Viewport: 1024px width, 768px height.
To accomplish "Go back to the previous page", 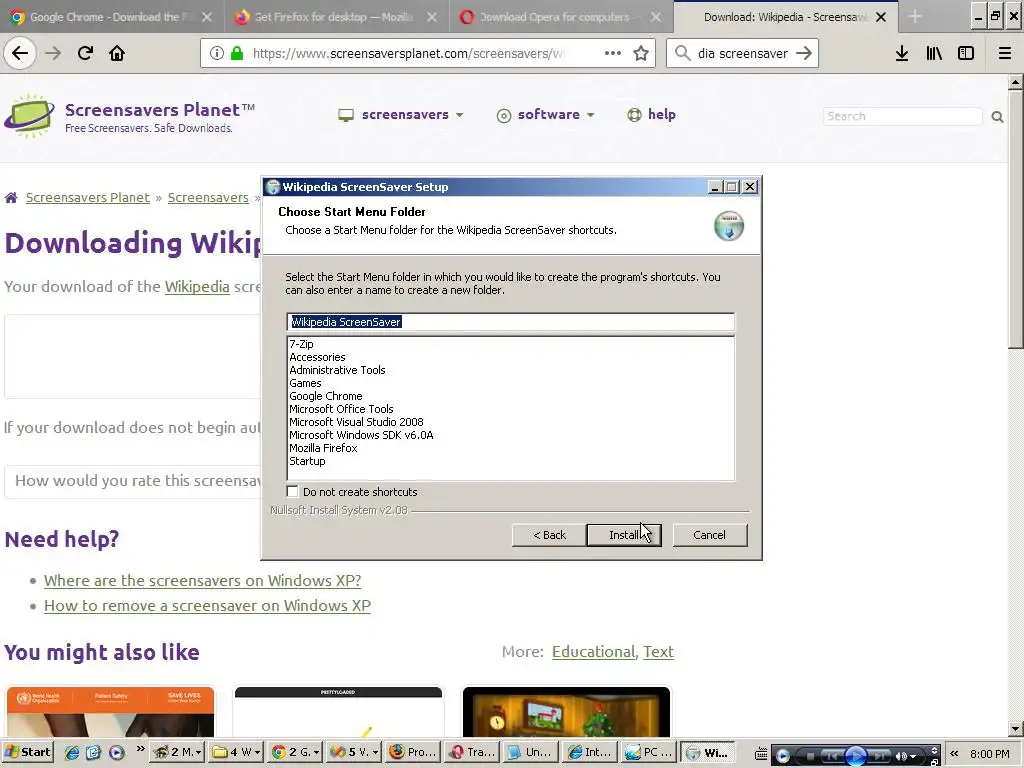I will pos(20,53).
